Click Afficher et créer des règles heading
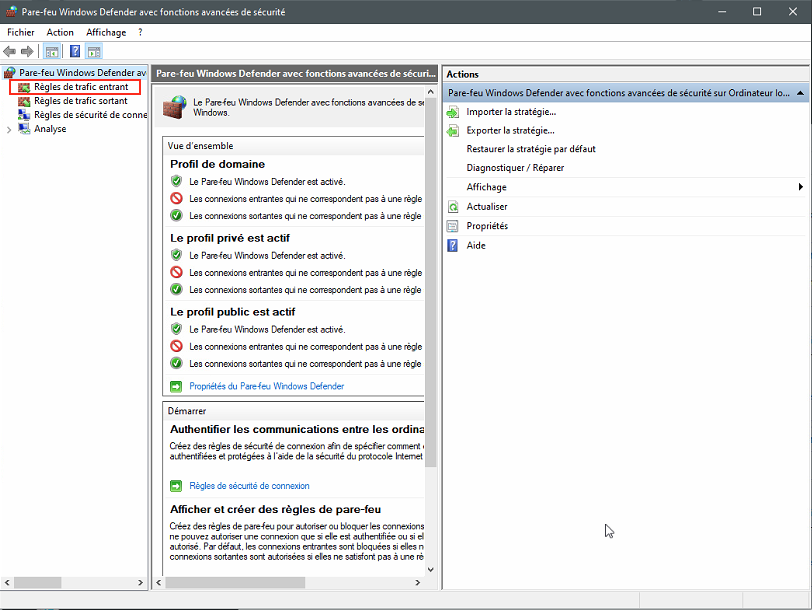812x610 pixels. point(276,510)
